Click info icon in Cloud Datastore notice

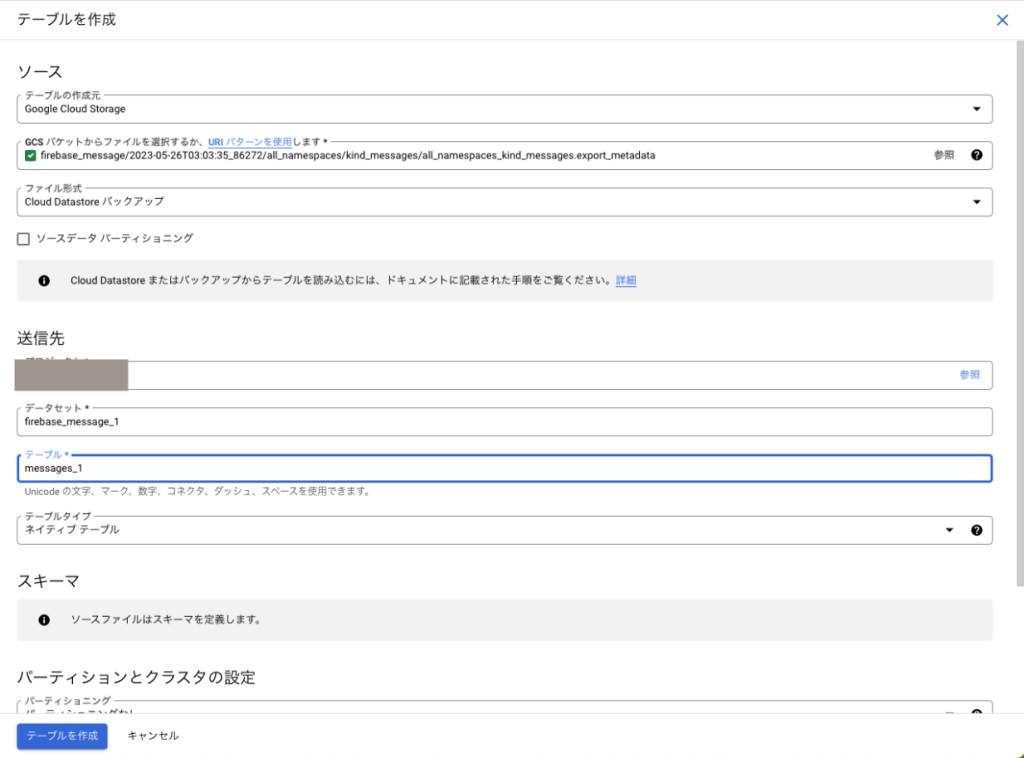click(44, 281)
